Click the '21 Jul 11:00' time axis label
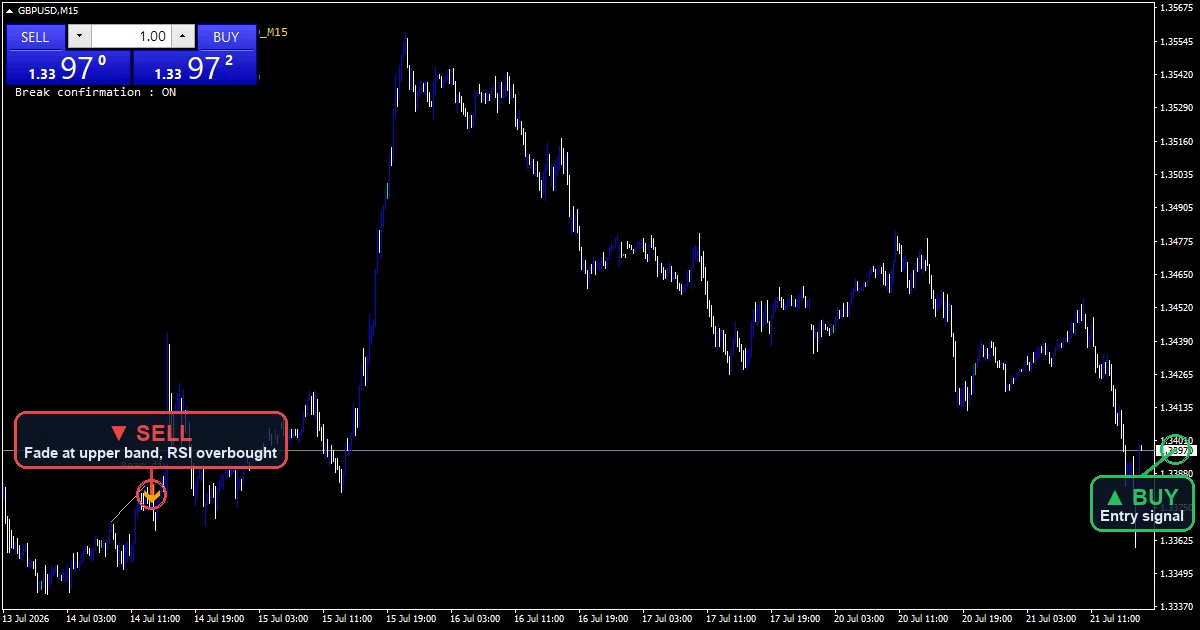 (1116, 619)
